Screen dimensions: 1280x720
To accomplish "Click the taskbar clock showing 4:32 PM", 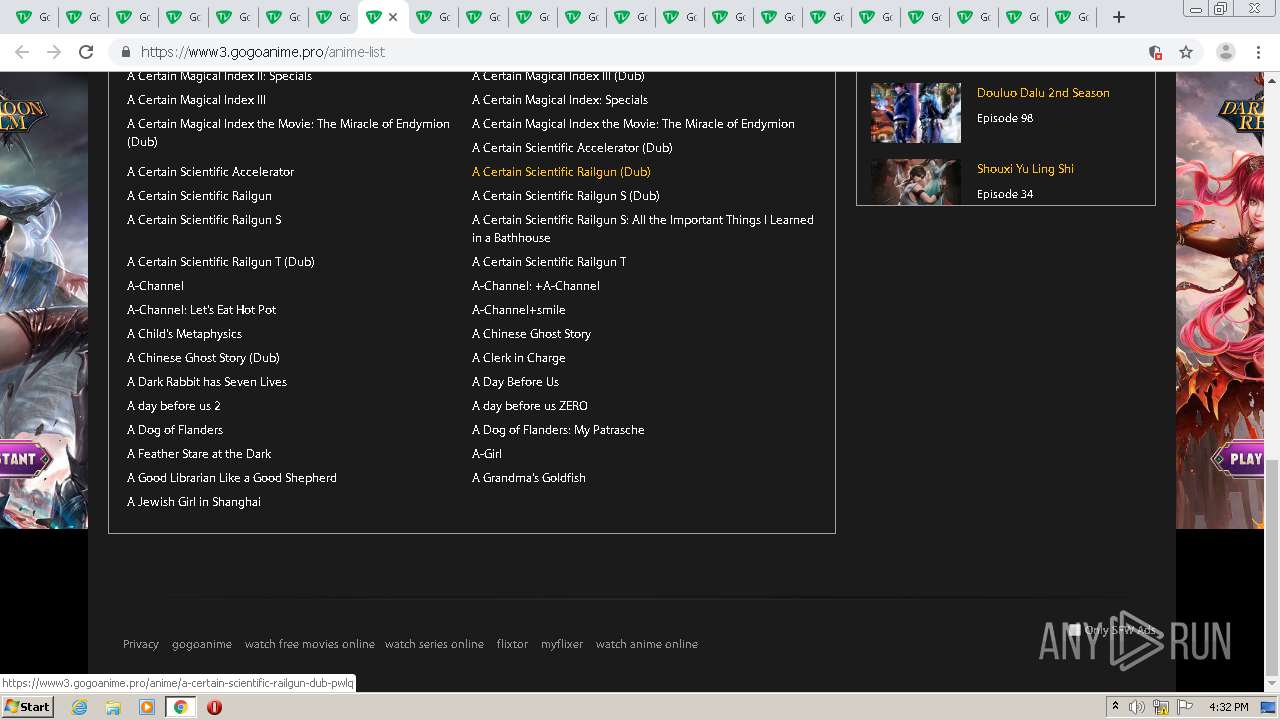I will point(1228,707).
